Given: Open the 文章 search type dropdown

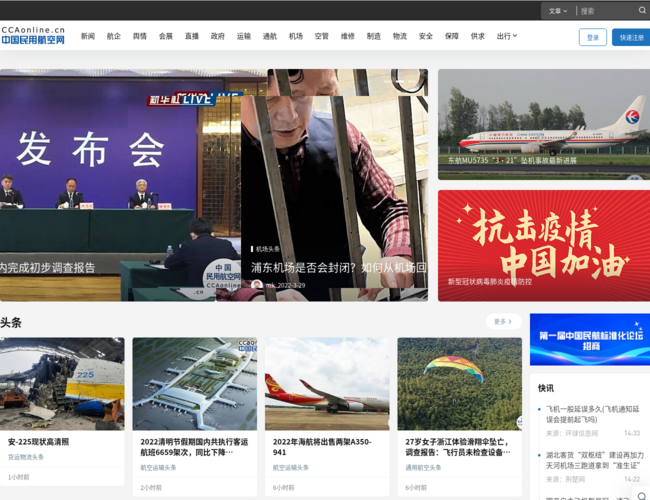Looking at the screenshot, I should point(558,11).
